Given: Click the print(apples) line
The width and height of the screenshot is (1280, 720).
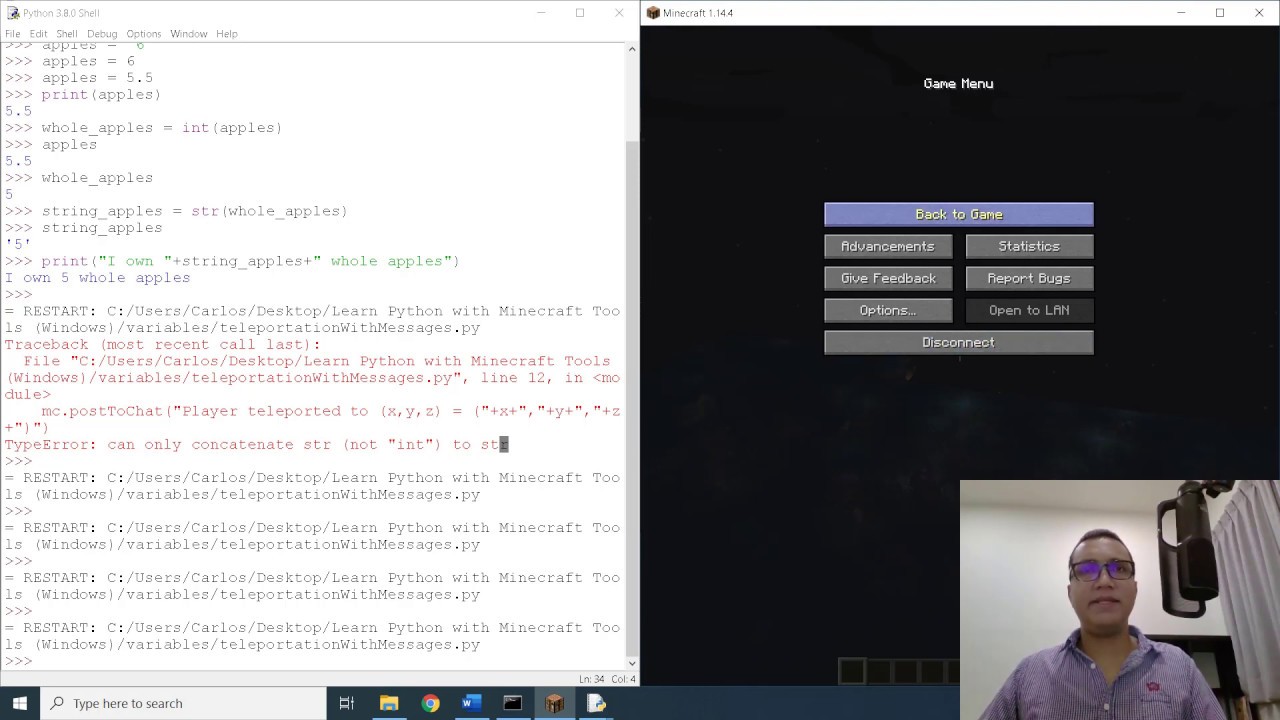Looking at the screenshot, I should point(101,94).
